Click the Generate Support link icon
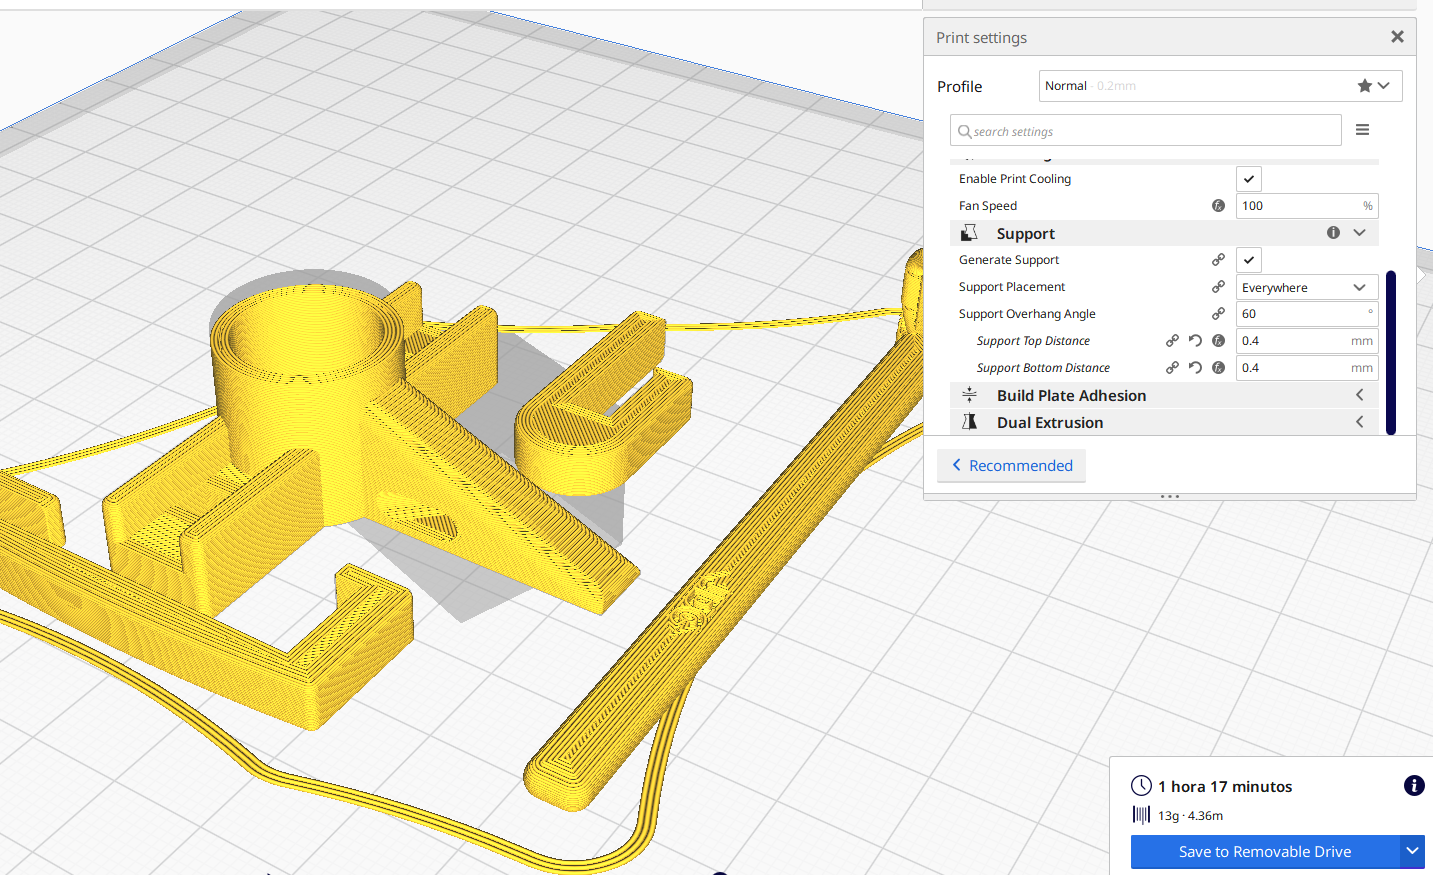 (x=1218, y=260)
